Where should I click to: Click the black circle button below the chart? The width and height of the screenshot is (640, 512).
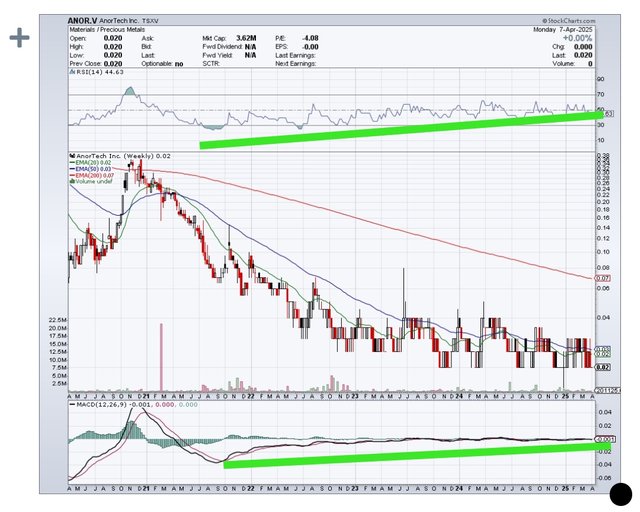620,494
